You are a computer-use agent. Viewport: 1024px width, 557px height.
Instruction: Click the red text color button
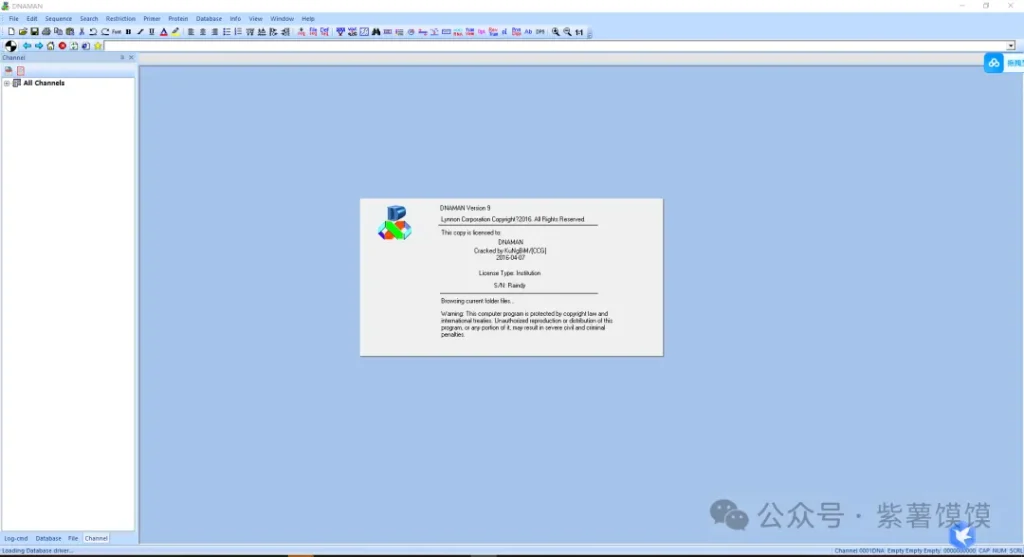[163, 32]
